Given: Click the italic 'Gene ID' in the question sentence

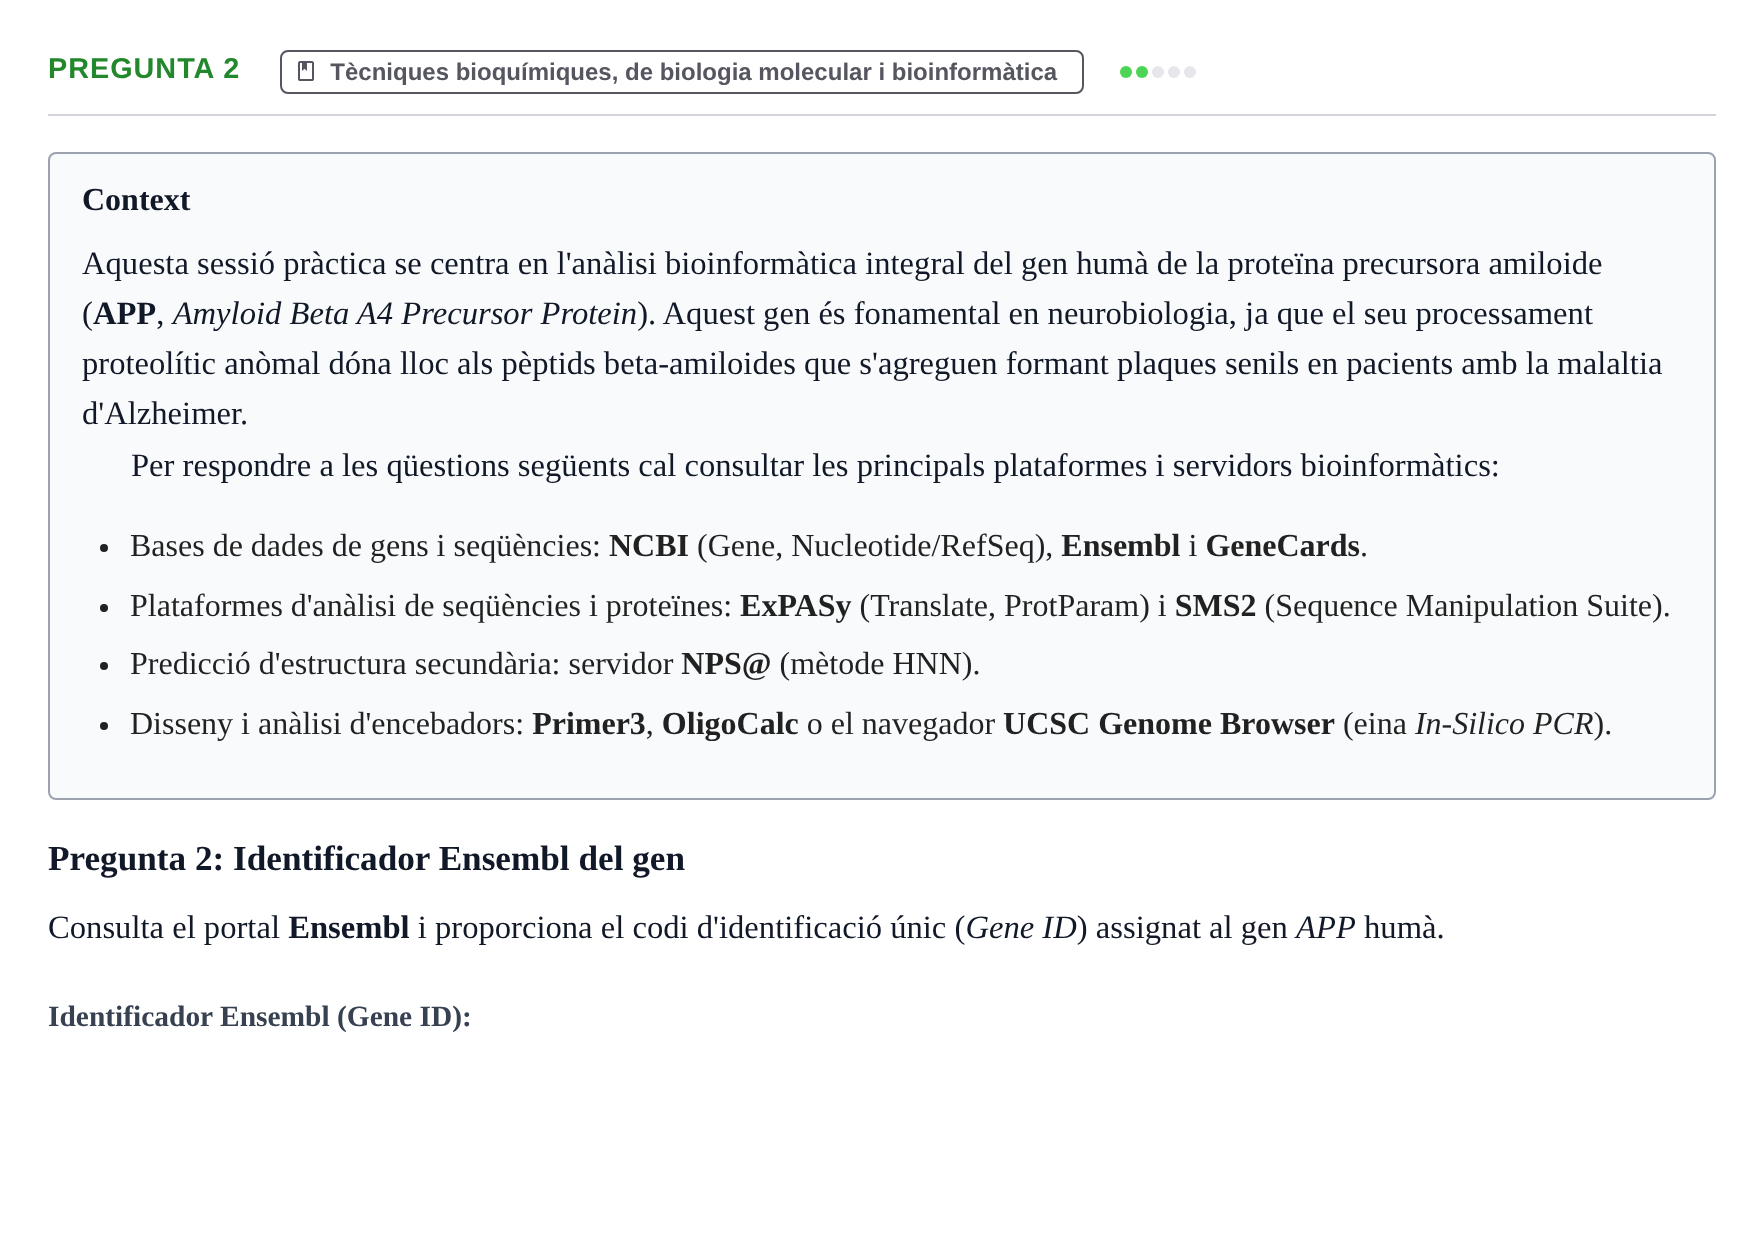Looking at the screenshot, I should coord(1021,928).
